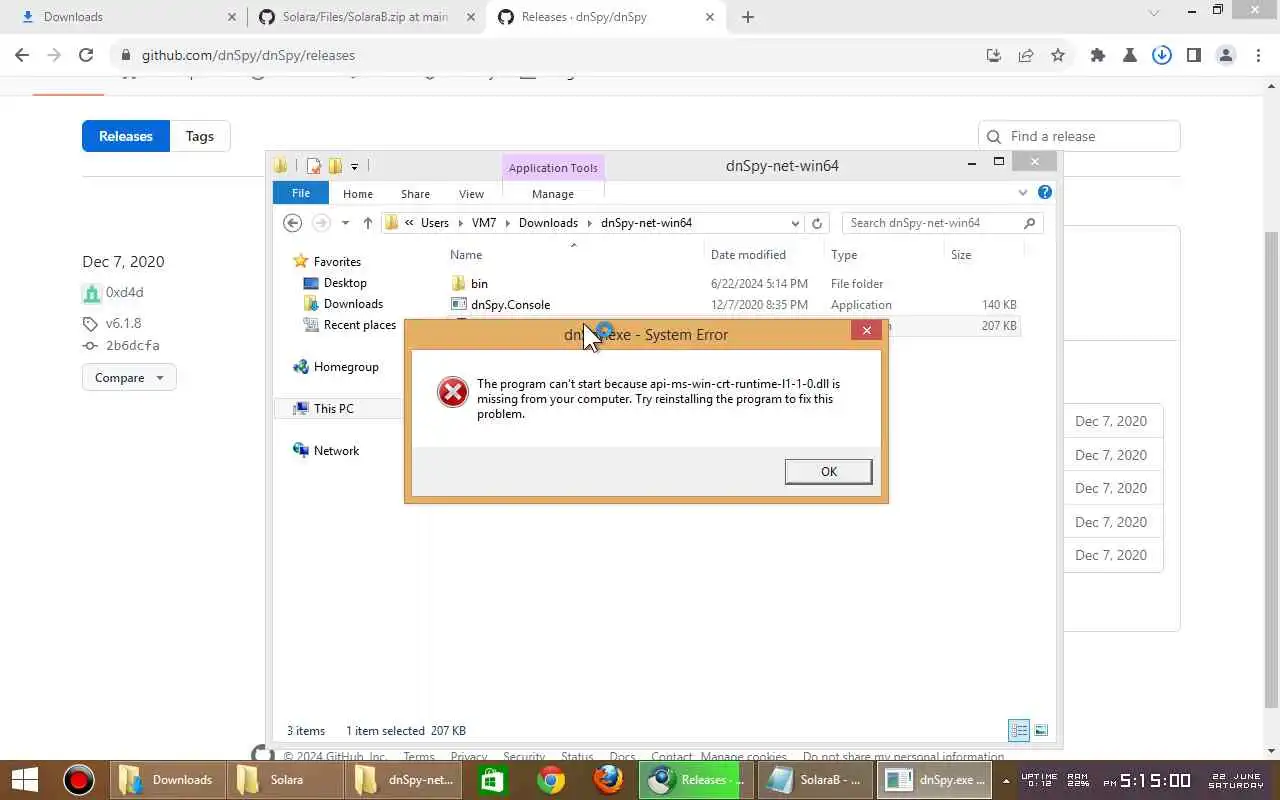
Task: Open the 0xd4d author link
Action: (x=125, y=293)
